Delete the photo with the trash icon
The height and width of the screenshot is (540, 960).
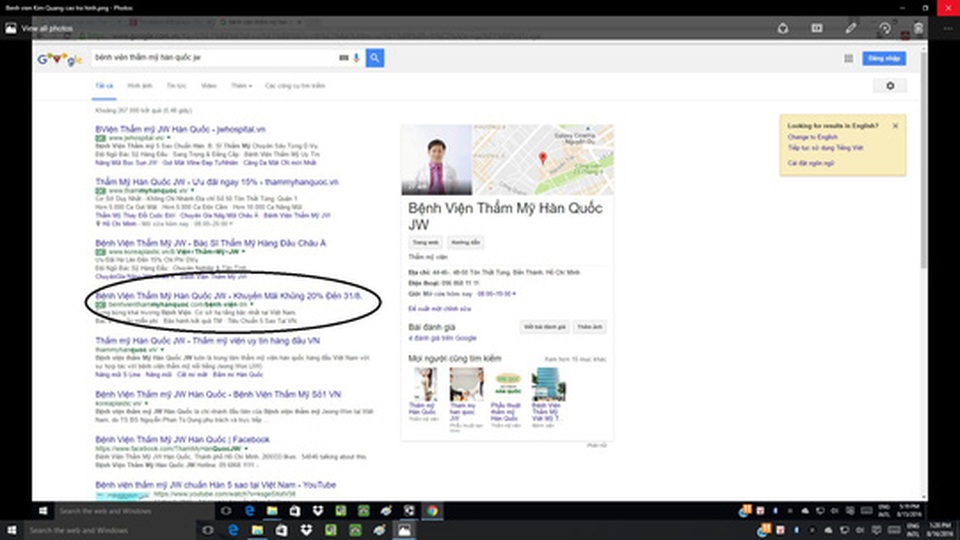click(x=918, y=28)
